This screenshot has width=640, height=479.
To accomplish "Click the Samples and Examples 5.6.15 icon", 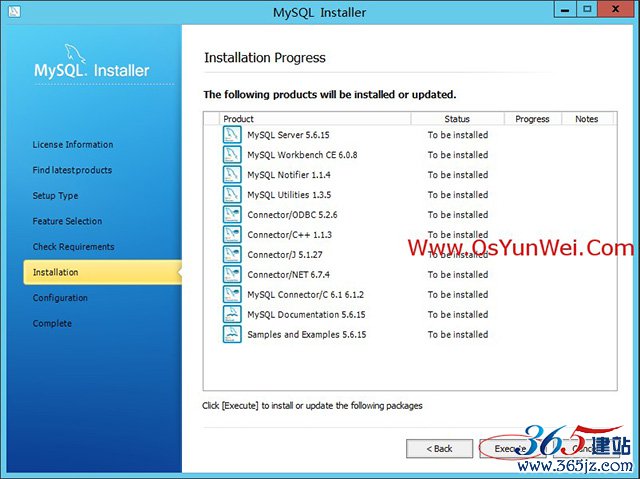I will click(x=232, y=335).
